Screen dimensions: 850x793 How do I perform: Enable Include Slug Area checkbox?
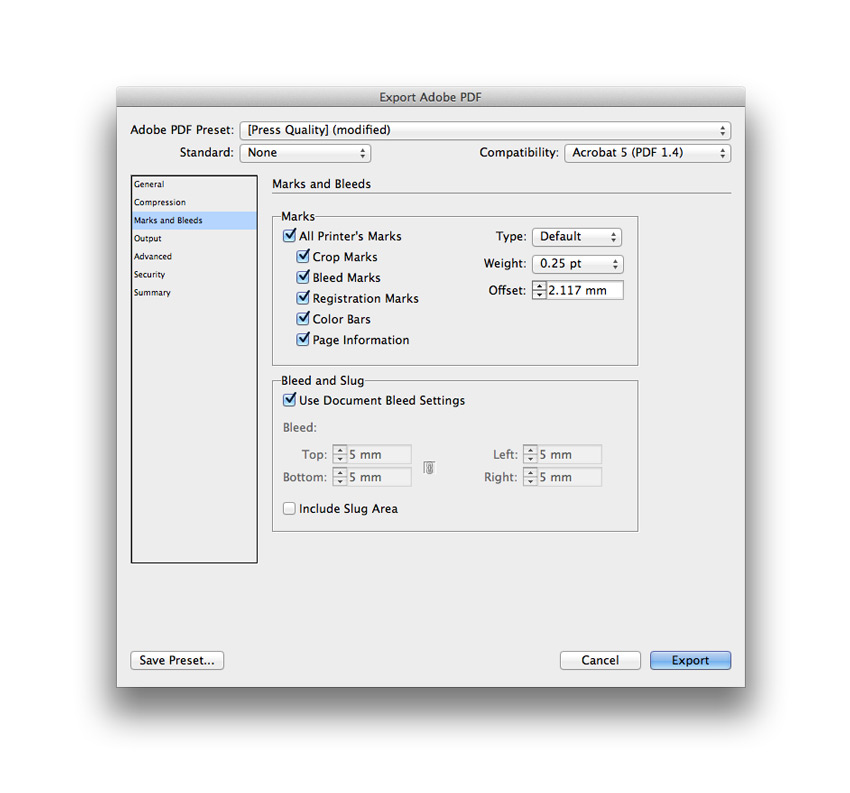pyautogui.click(x=289, y=509)
